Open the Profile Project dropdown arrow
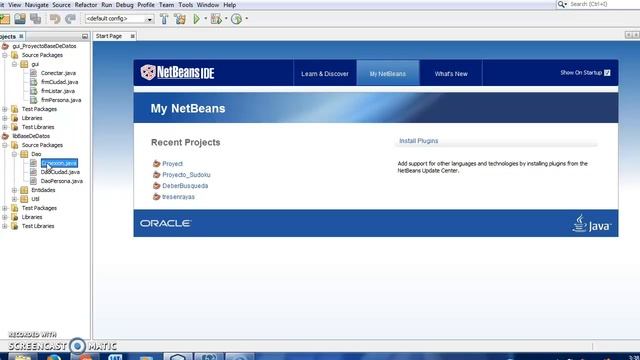Screen dimensions: 640x360 [x=247, y=18]
